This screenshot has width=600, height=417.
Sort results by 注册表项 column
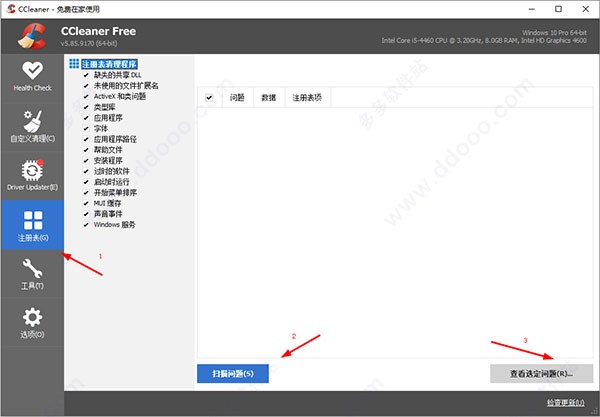(x=307, y=98)
